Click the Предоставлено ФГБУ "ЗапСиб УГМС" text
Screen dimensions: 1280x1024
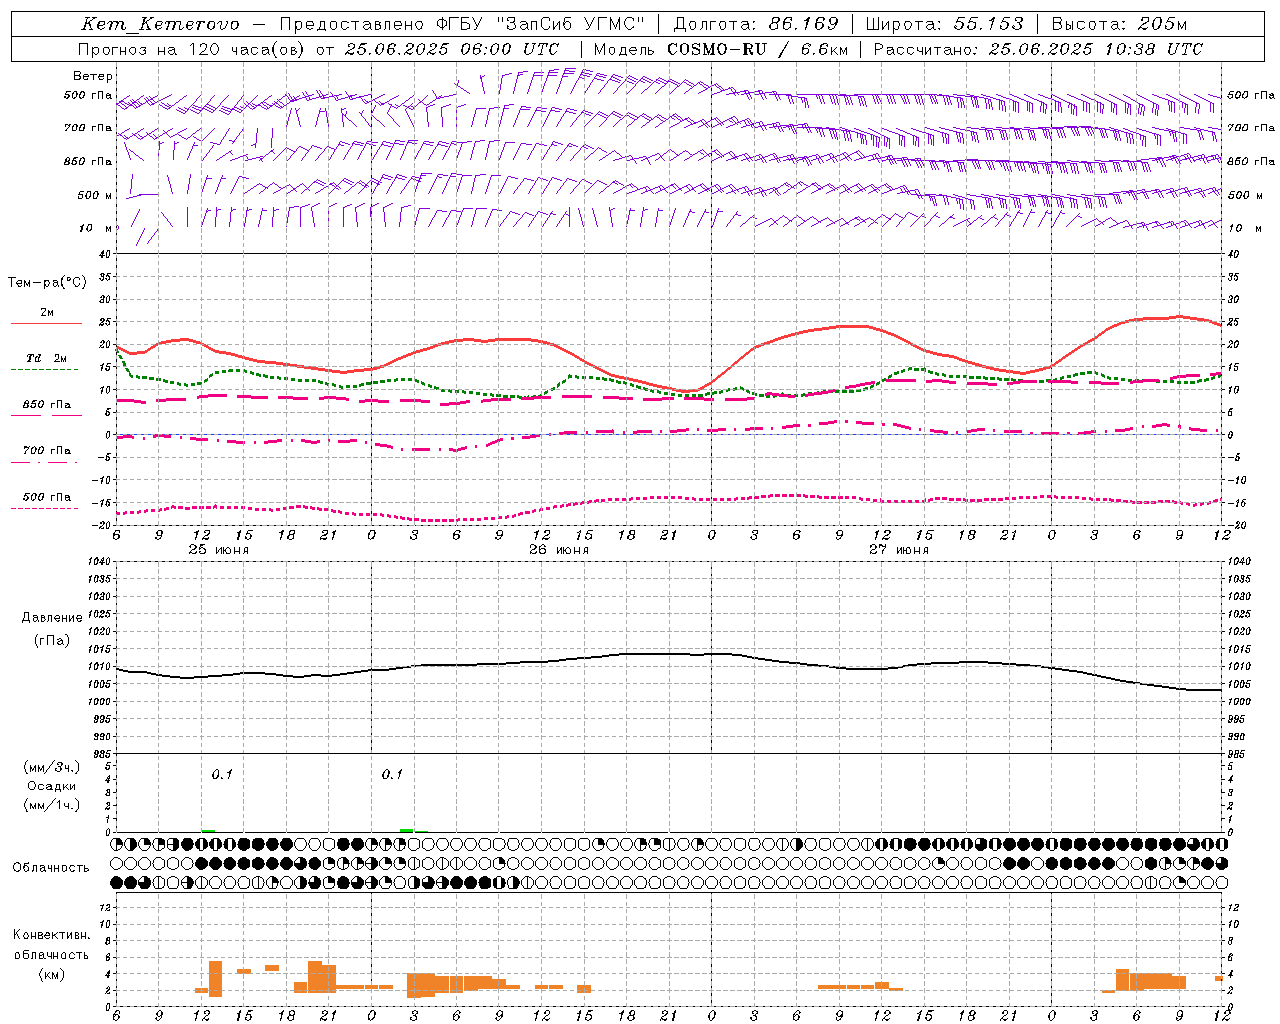(x=462, y=24)
